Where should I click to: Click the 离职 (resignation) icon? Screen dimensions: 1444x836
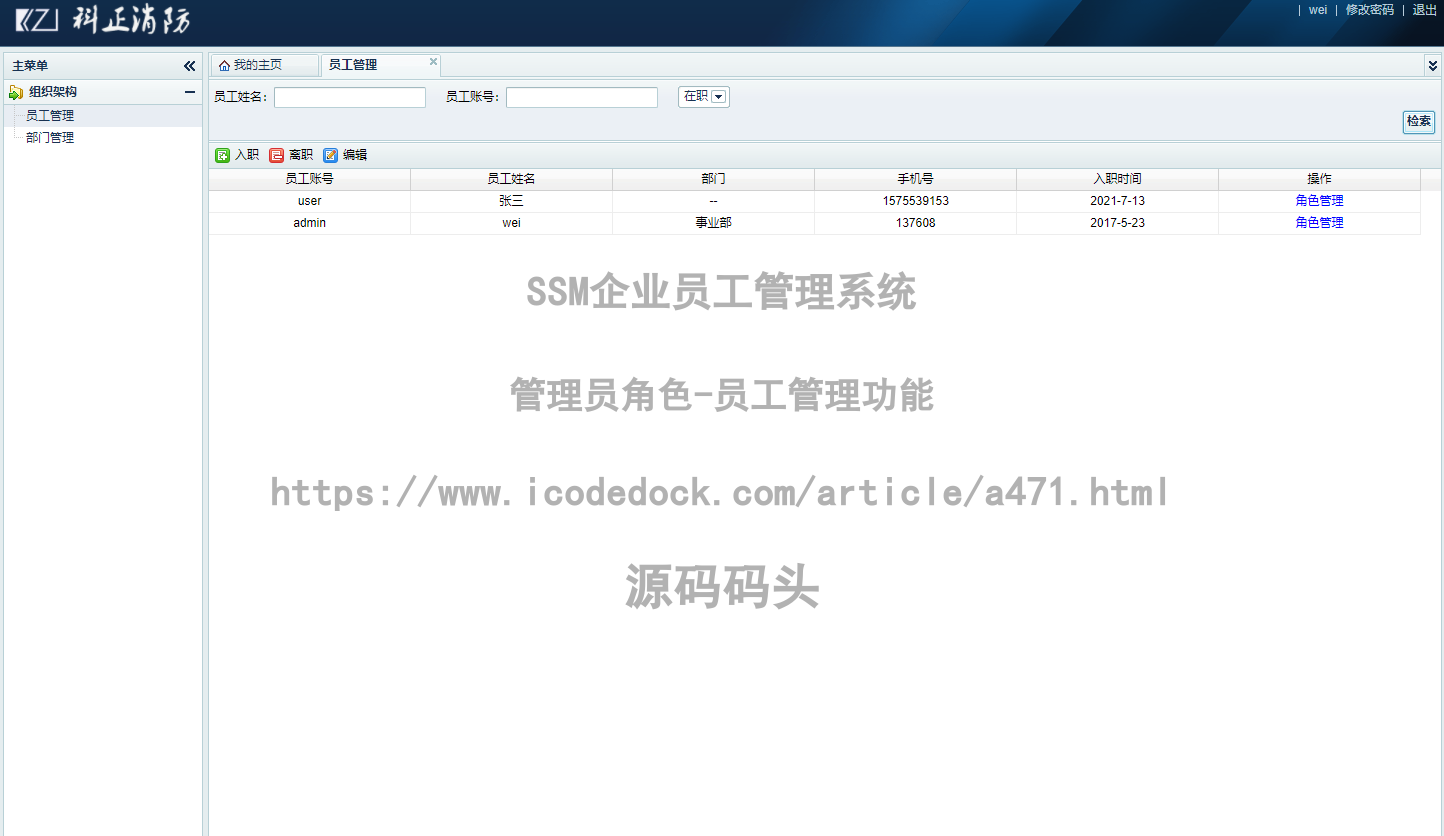pyautogui.click(x=277, y=154)
